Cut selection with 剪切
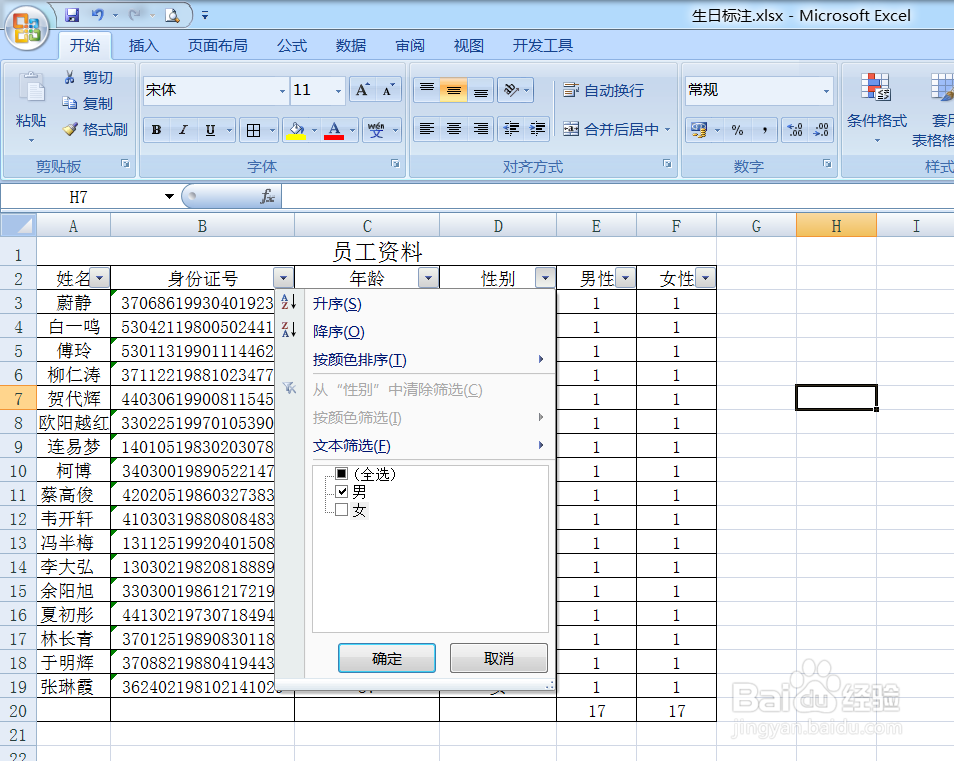The image size is (954, 761). click(x=88, y=78)
